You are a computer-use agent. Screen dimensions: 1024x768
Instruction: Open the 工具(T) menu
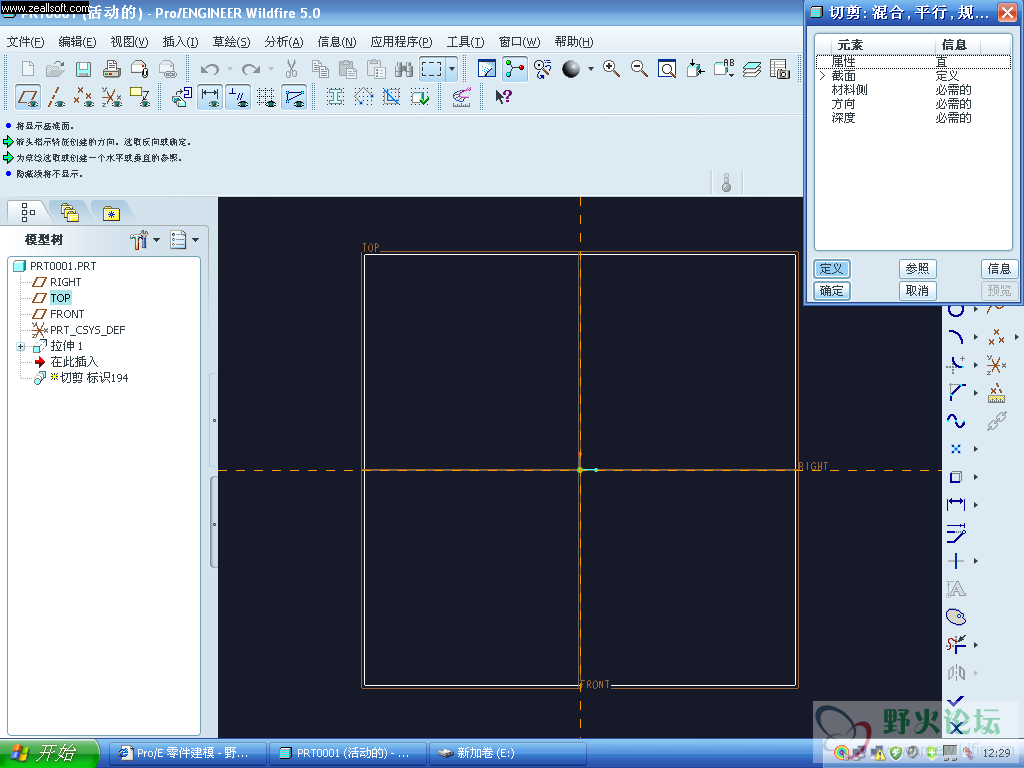(x=465, y=42)
